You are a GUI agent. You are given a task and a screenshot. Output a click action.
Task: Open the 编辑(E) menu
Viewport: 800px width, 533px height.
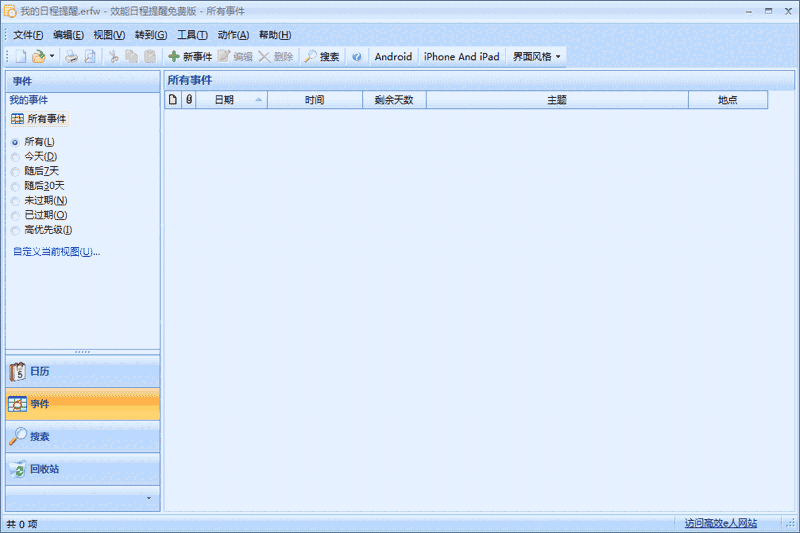tap(68, 35)
